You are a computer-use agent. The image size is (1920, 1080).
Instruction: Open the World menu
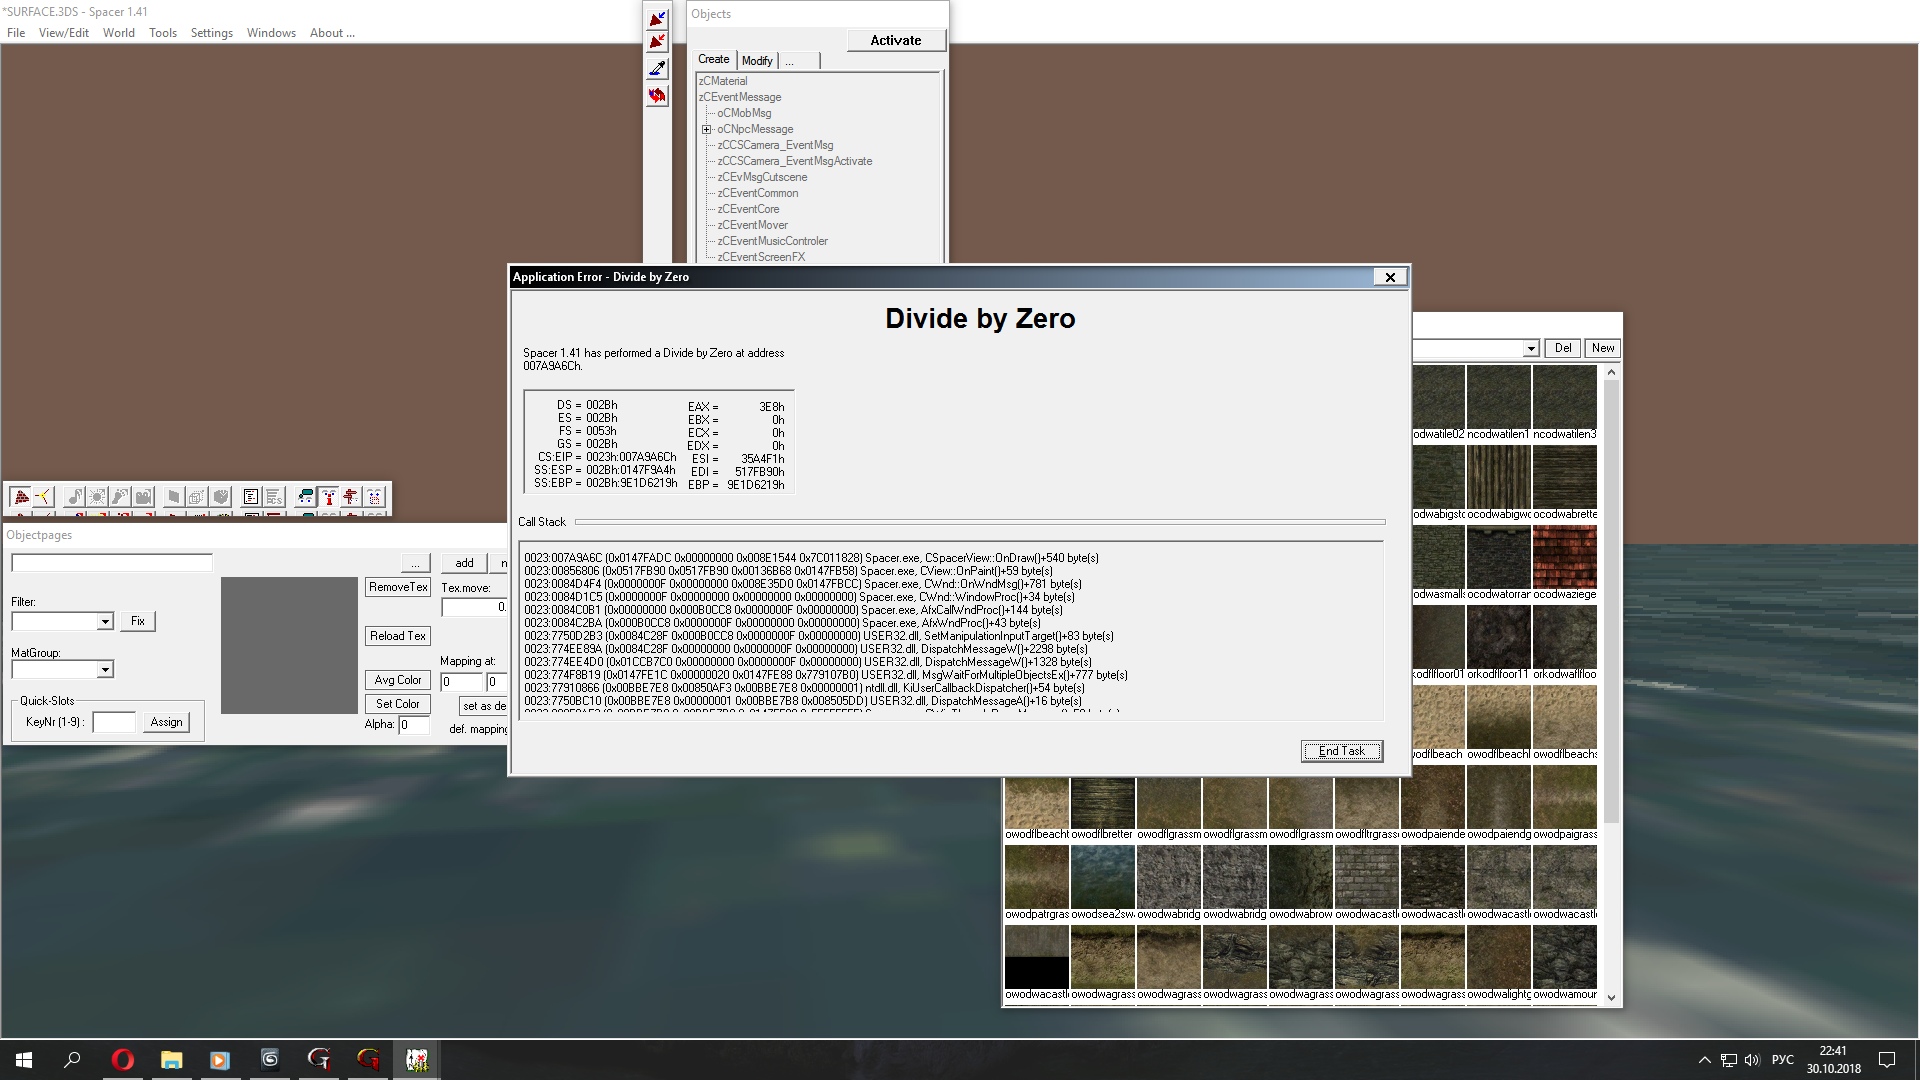(x=119, y=33)
